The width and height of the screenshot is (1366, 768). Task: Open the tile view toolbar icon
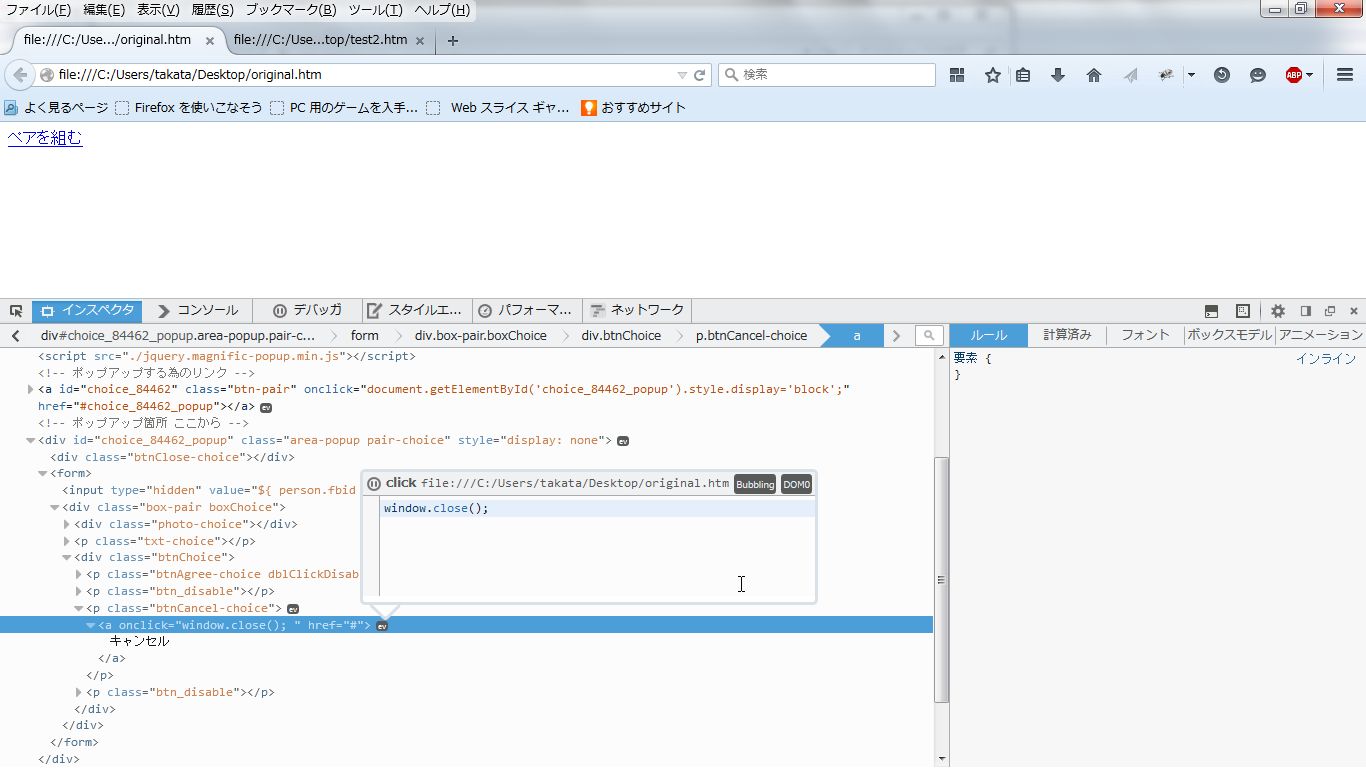pyautogui.click(x=957, y=75)
